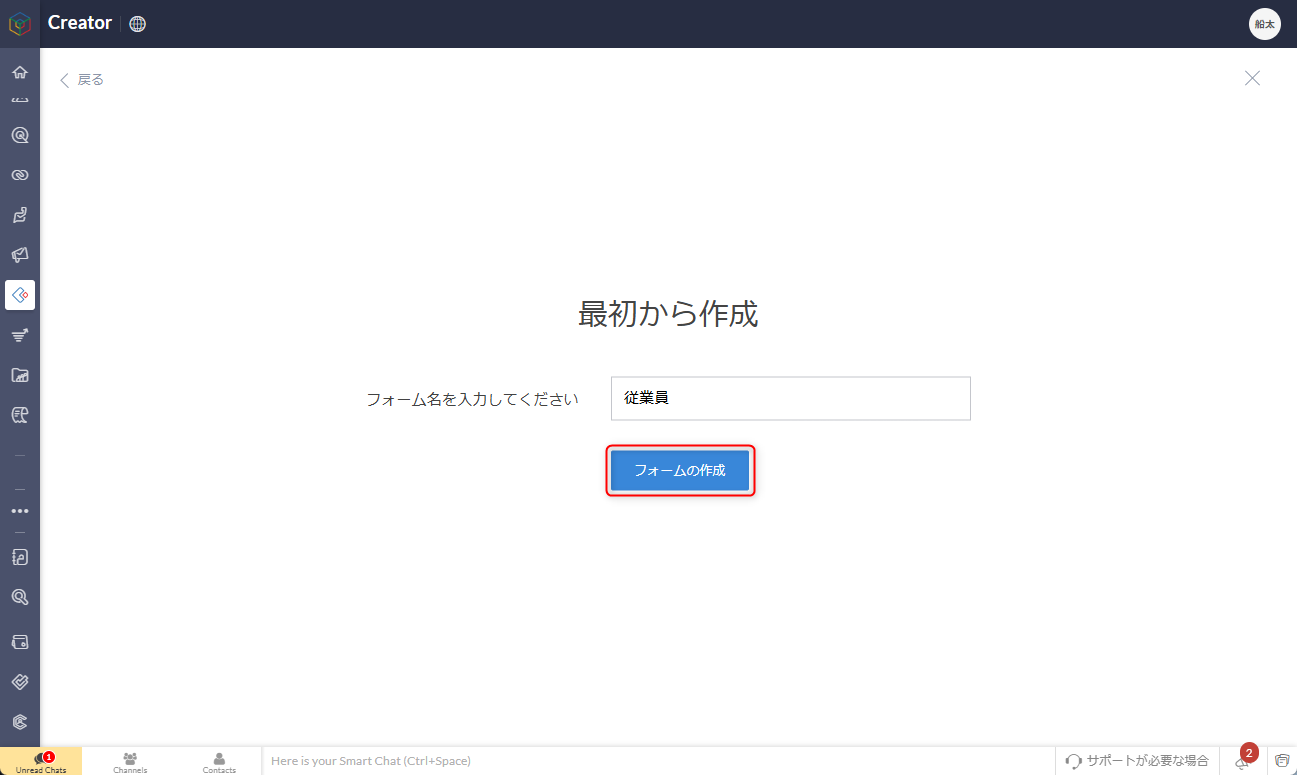Click the Zoho logo at top left
The width and height of the screenshot is (1297, 775).
coord(19,24)
